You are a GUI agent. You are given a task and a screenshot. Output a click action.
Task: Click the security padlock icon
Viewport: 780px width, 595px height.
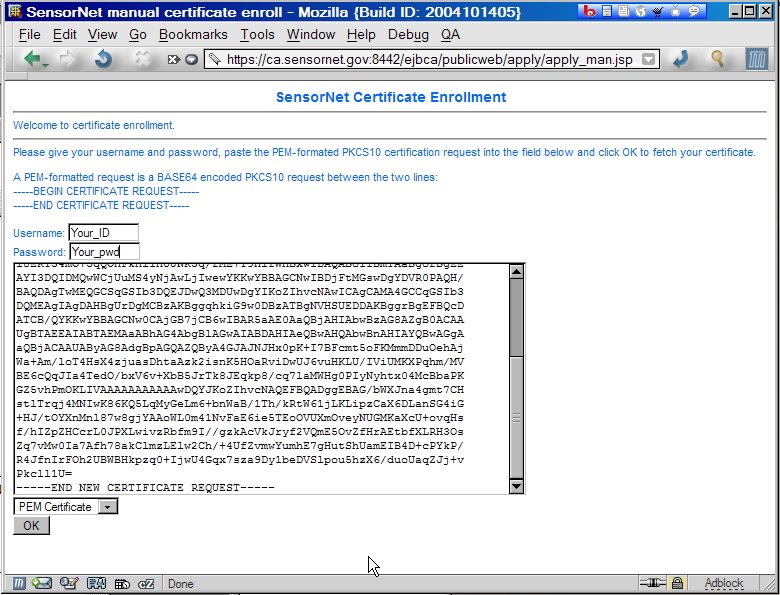[x=677, y=583]
